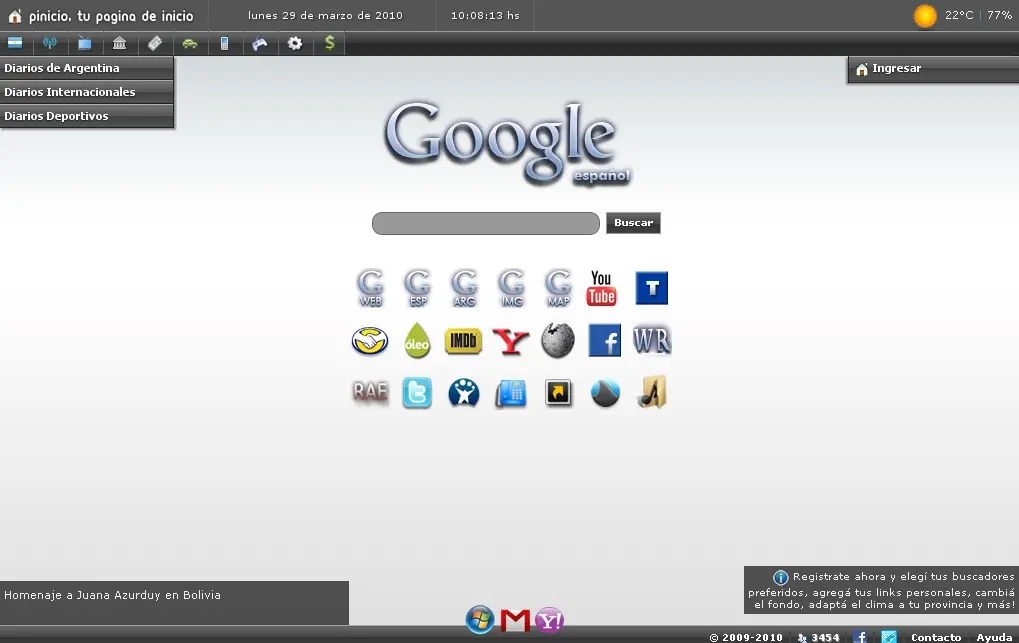This screenshot has height=643, width=1019.
Task: Choose the IMDb search icon
Action: coord(463,341)
